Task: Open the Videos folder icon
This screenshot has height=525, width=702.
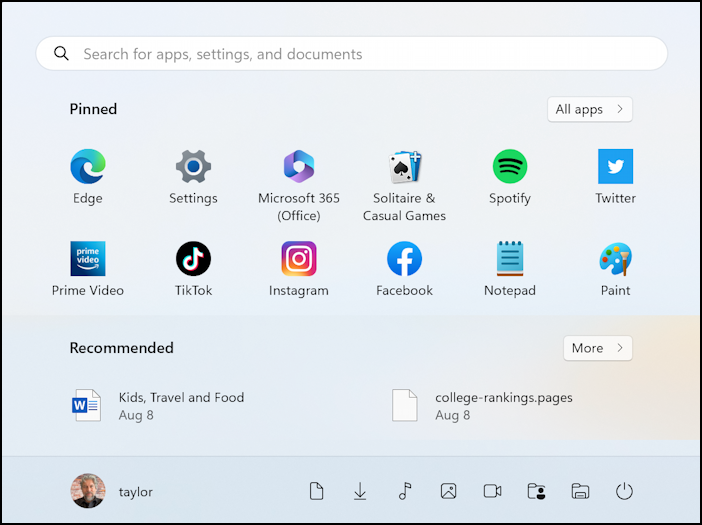Action: 492,491
